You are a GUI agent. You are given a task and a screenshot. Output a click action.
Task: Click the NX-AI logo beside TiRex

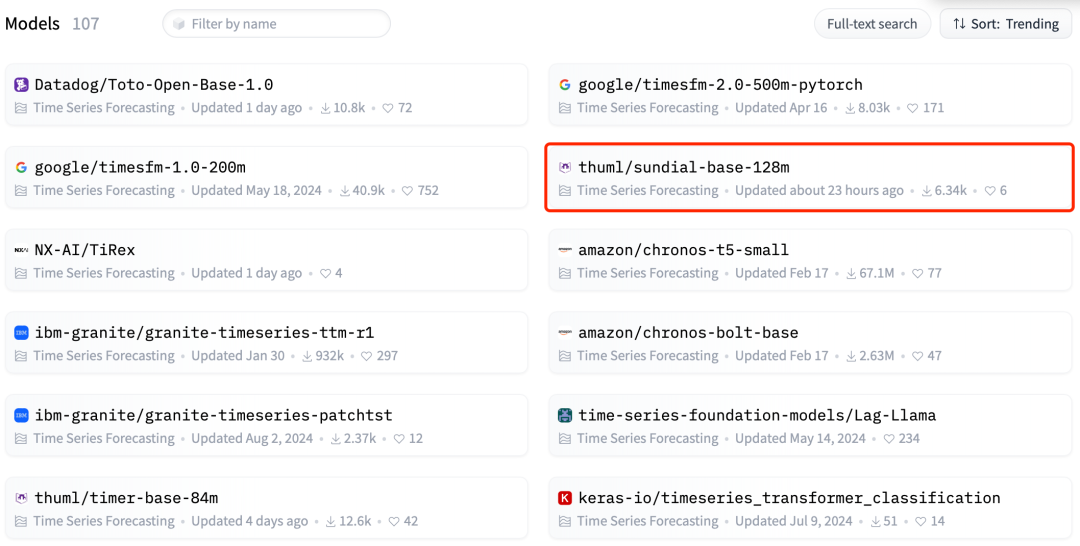(x=21, y=251)
